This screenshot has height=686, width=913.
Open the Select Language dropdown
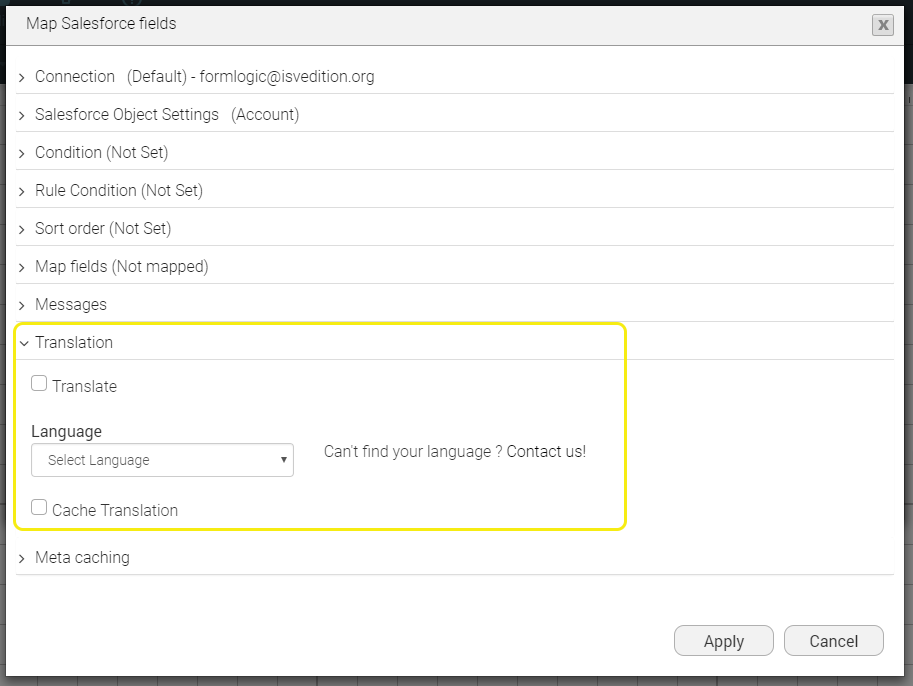tap(162, 460)
